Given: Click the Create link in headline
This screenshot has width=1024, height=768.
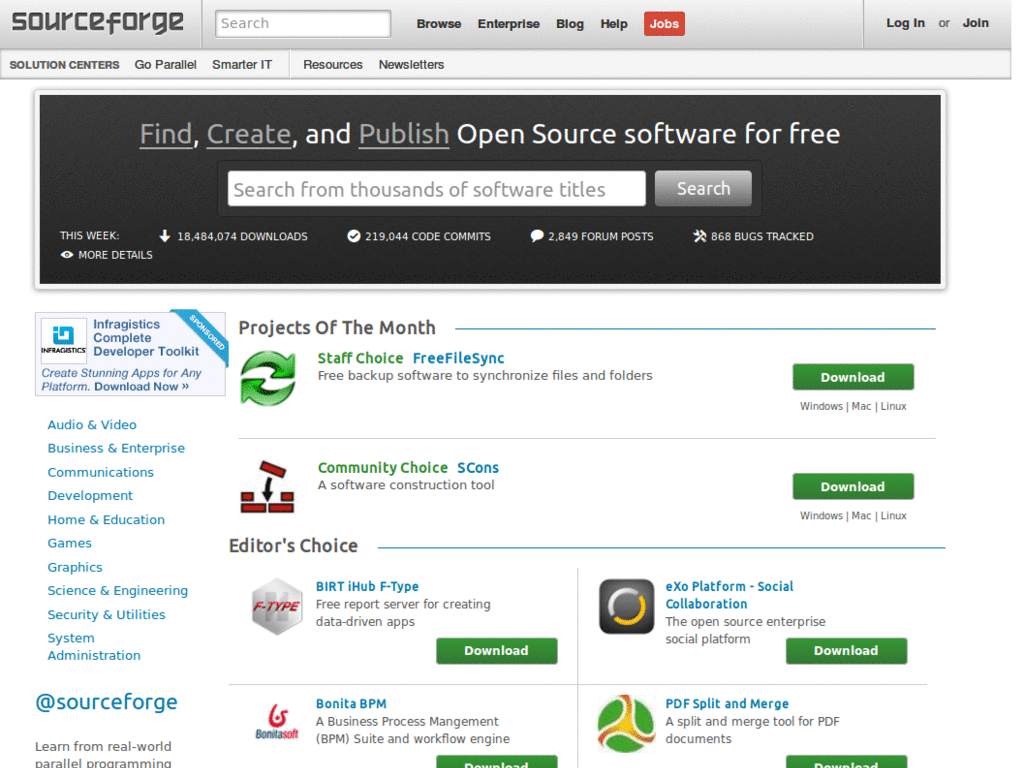Looking at the screenshot, I should 249,135.
